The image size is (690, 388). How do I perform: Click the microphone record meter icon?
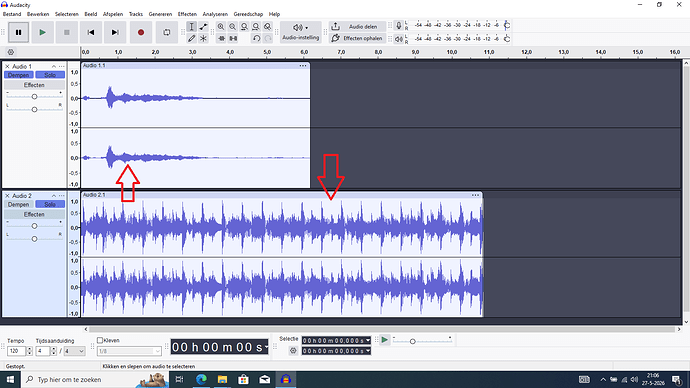click(398, 26)
